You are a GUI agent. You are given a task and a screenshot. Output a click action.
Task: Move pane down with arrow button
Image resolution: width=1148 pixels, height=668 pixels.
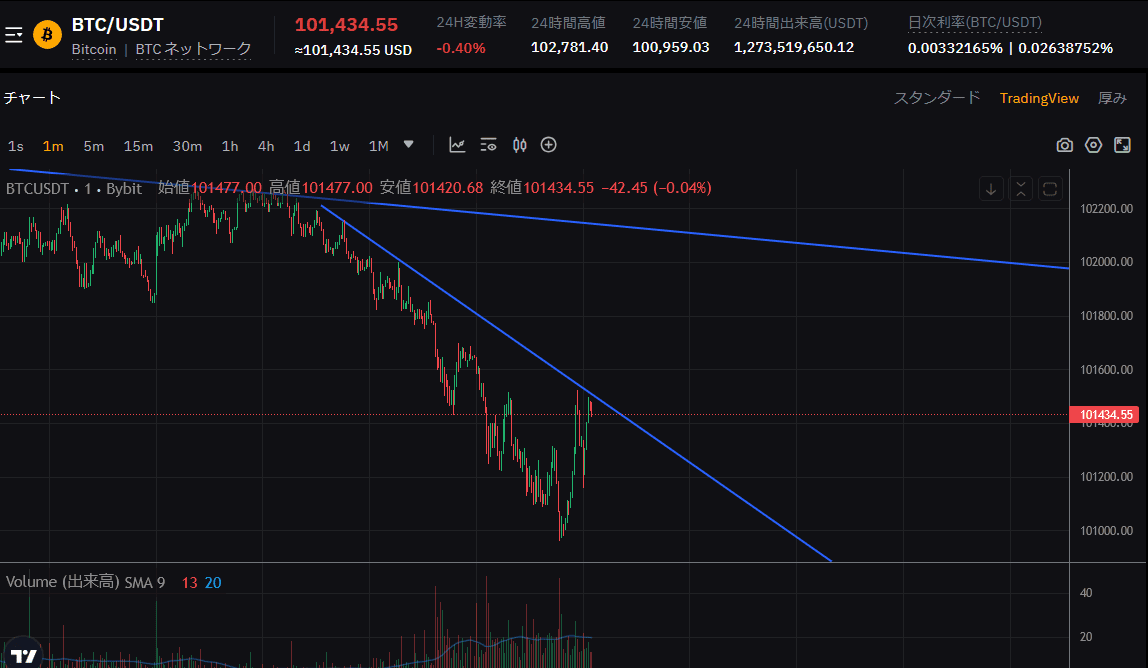991,188
